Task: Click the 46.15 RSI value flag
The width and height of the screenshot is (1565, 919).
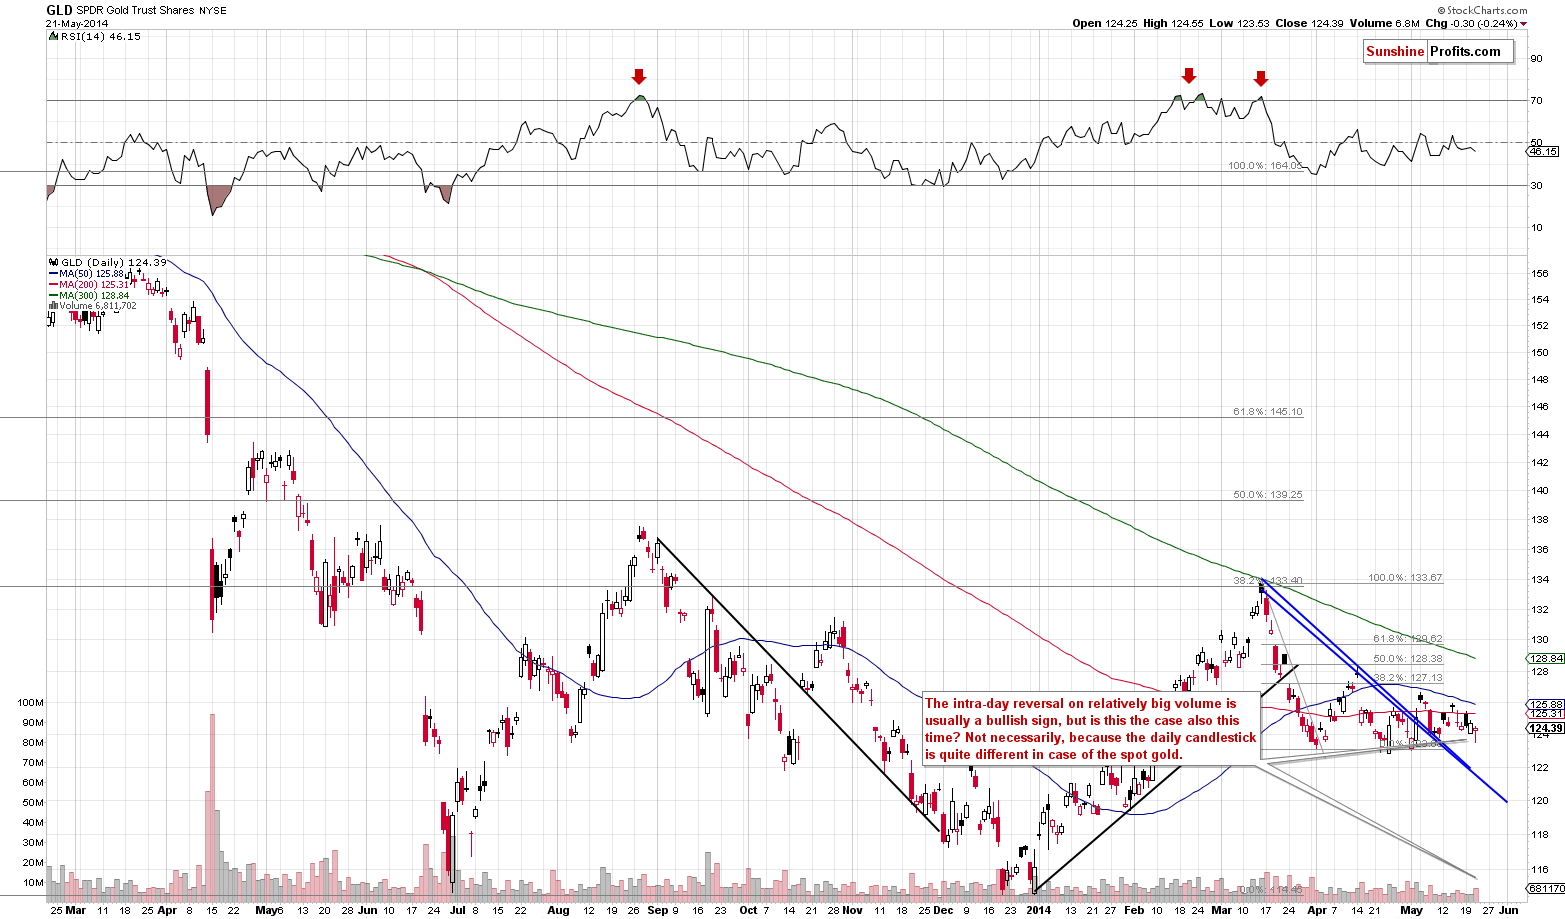Action: [x=1544, y=151]
